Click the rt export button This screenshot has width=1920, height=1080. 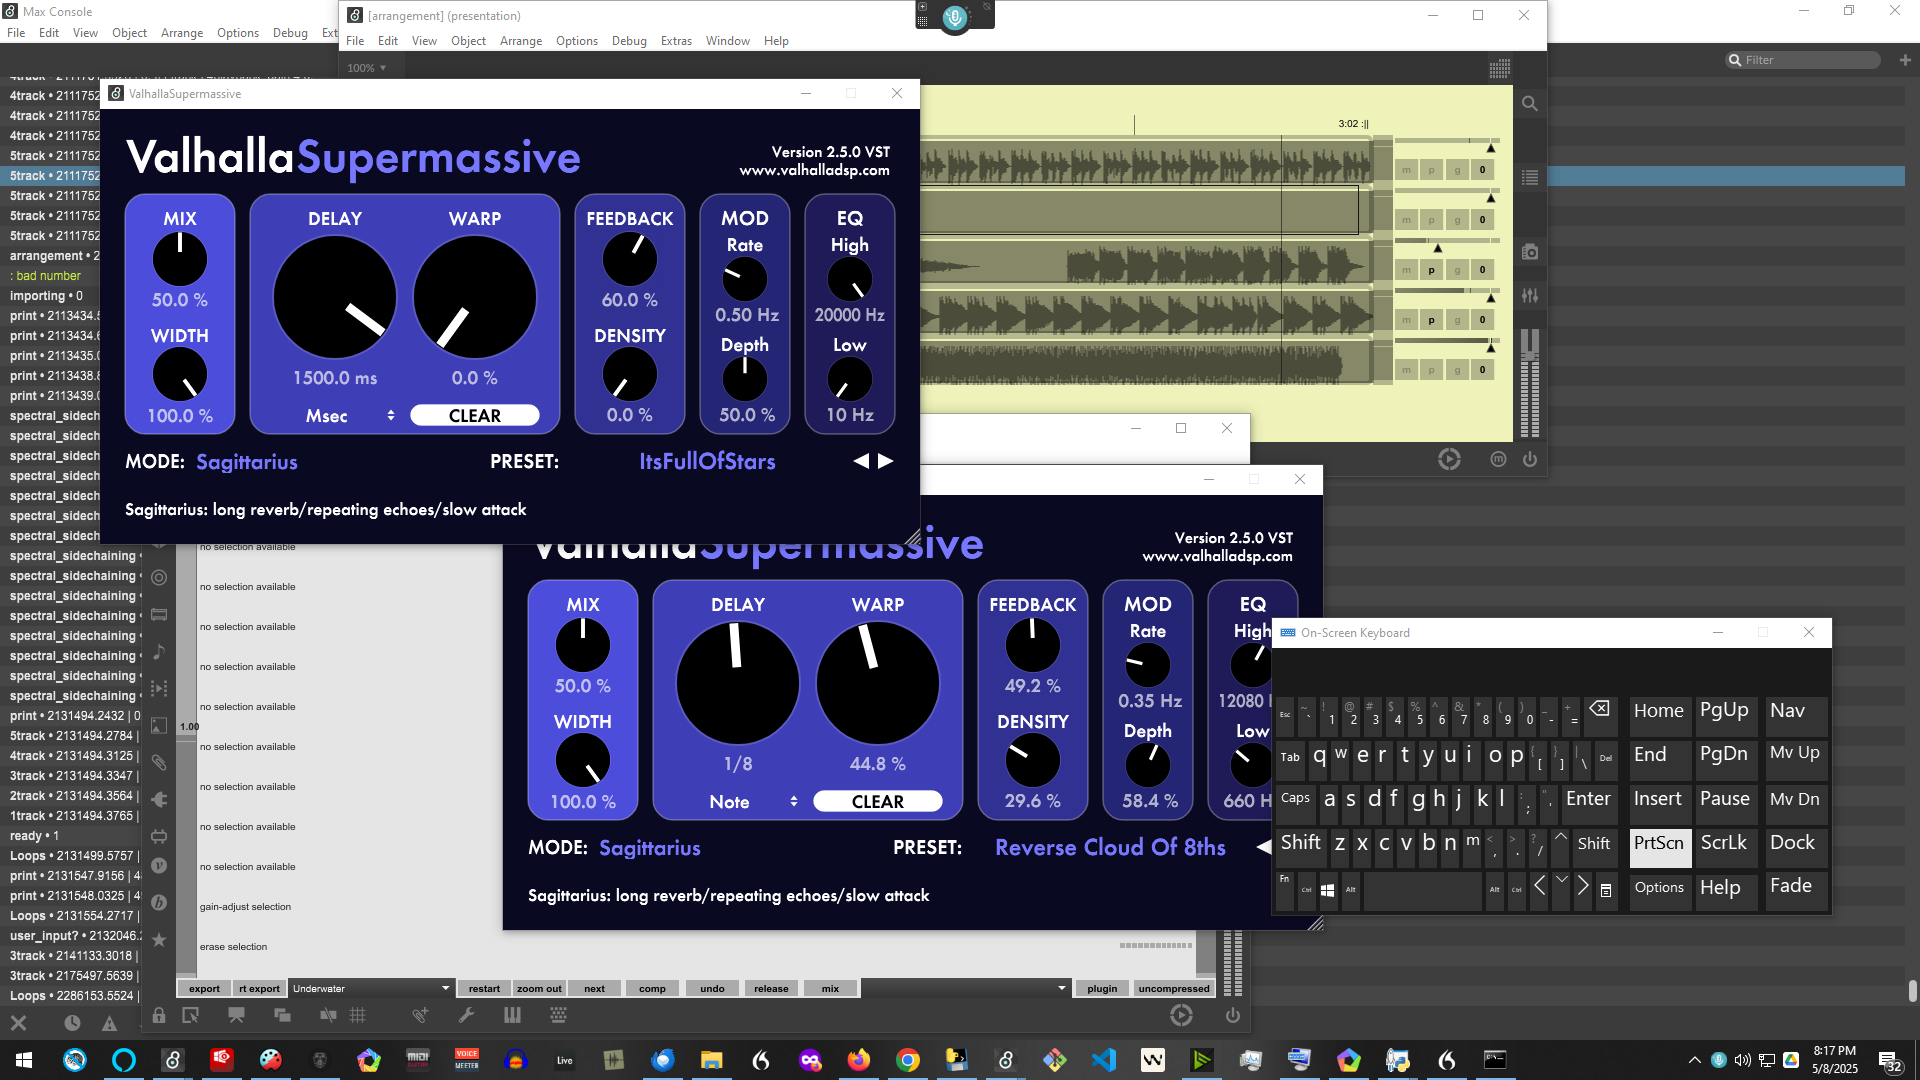pos(259,988)
